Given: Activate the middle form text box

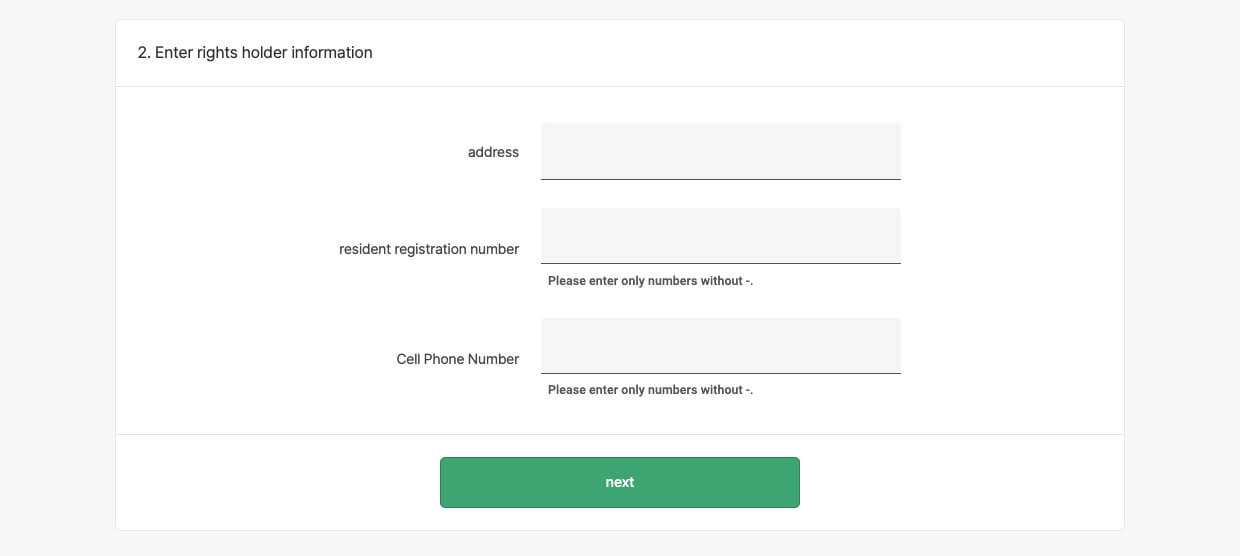Looking at the screenshot, I should coord(720,236).
